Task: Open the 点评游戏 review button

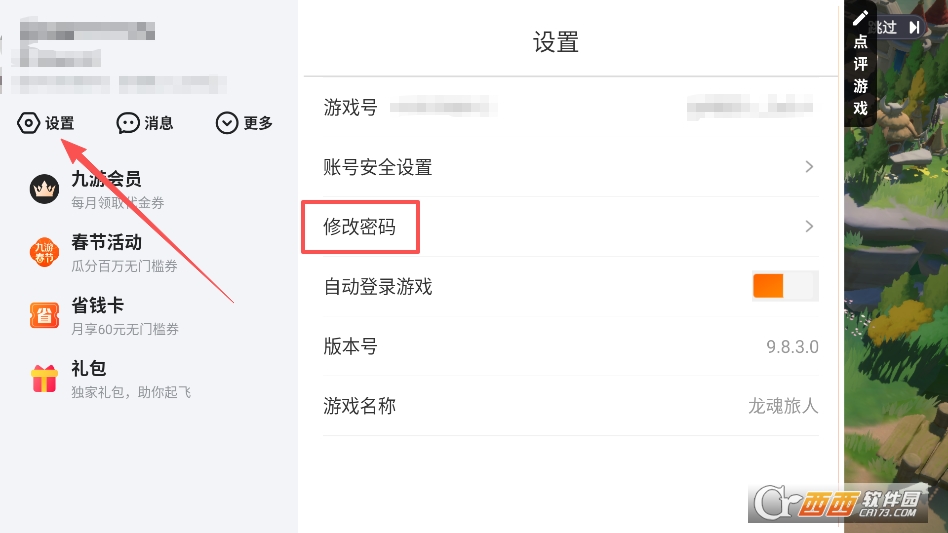Action: point(860,75)
